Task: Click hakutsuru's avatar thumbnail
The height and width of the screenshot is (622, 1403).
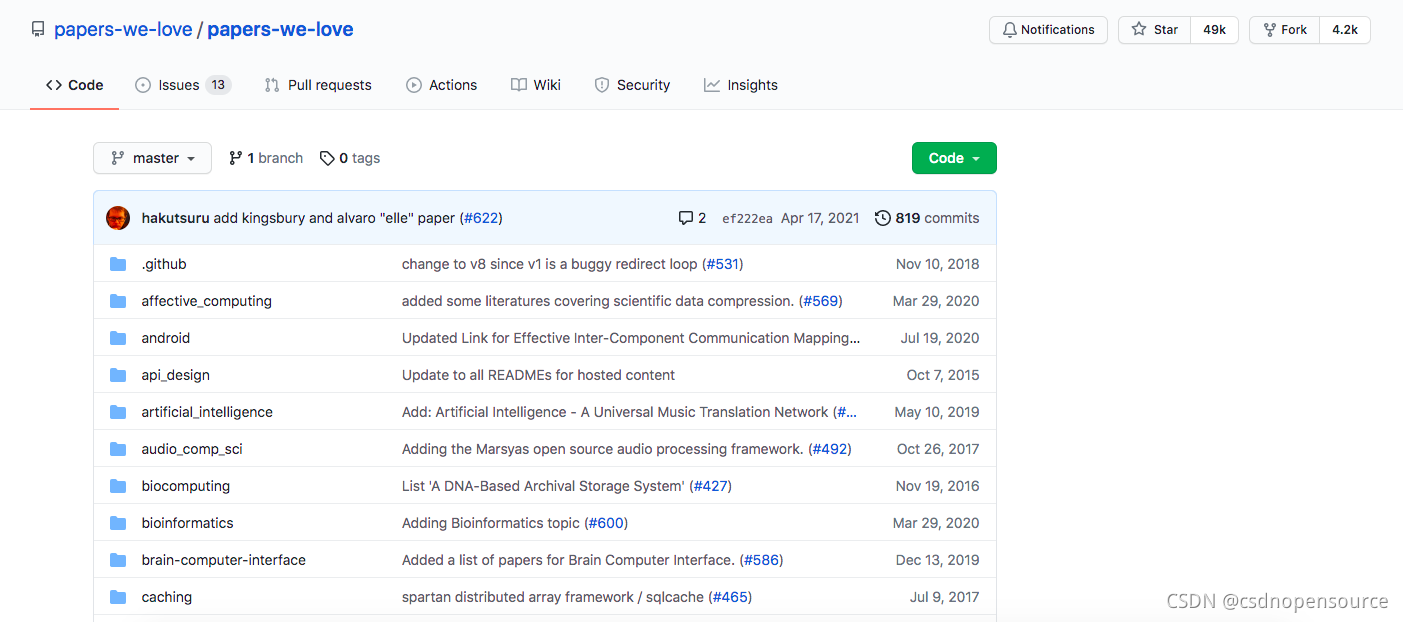Action: click(x=118, y=218)
